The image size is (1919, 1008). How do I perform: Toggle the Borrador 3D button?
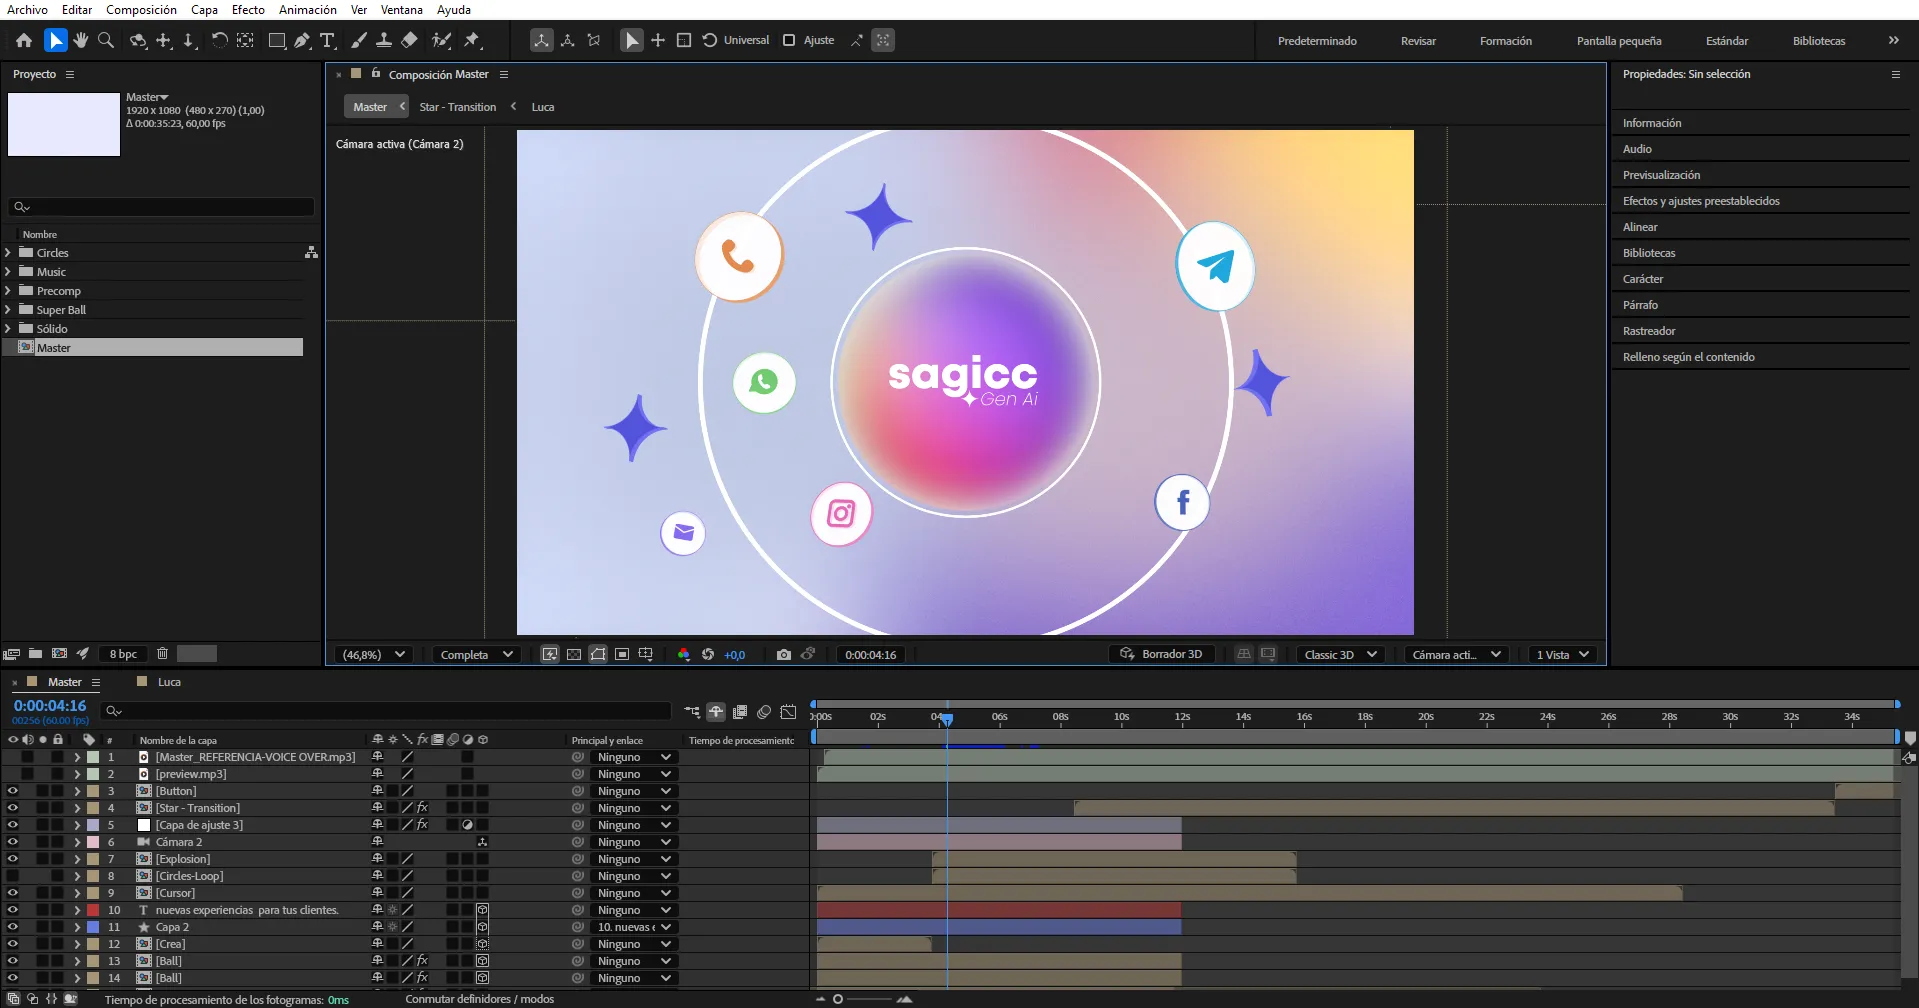(1161, 654)
